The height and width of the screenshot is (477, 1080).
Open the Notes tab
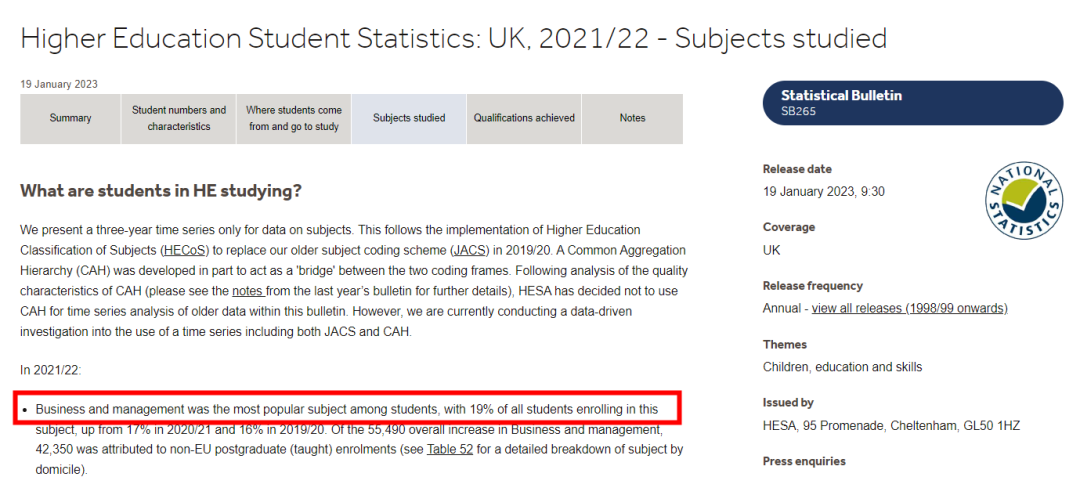632,118
